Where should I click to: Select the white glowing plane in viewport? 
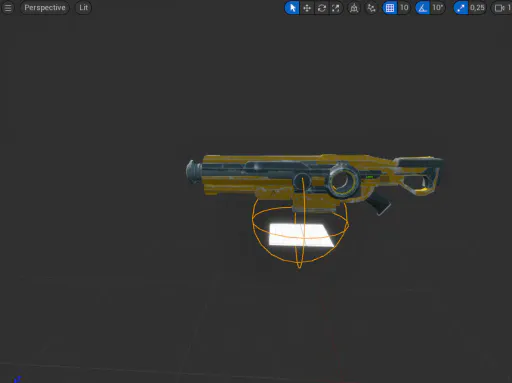tap(301, 235)
